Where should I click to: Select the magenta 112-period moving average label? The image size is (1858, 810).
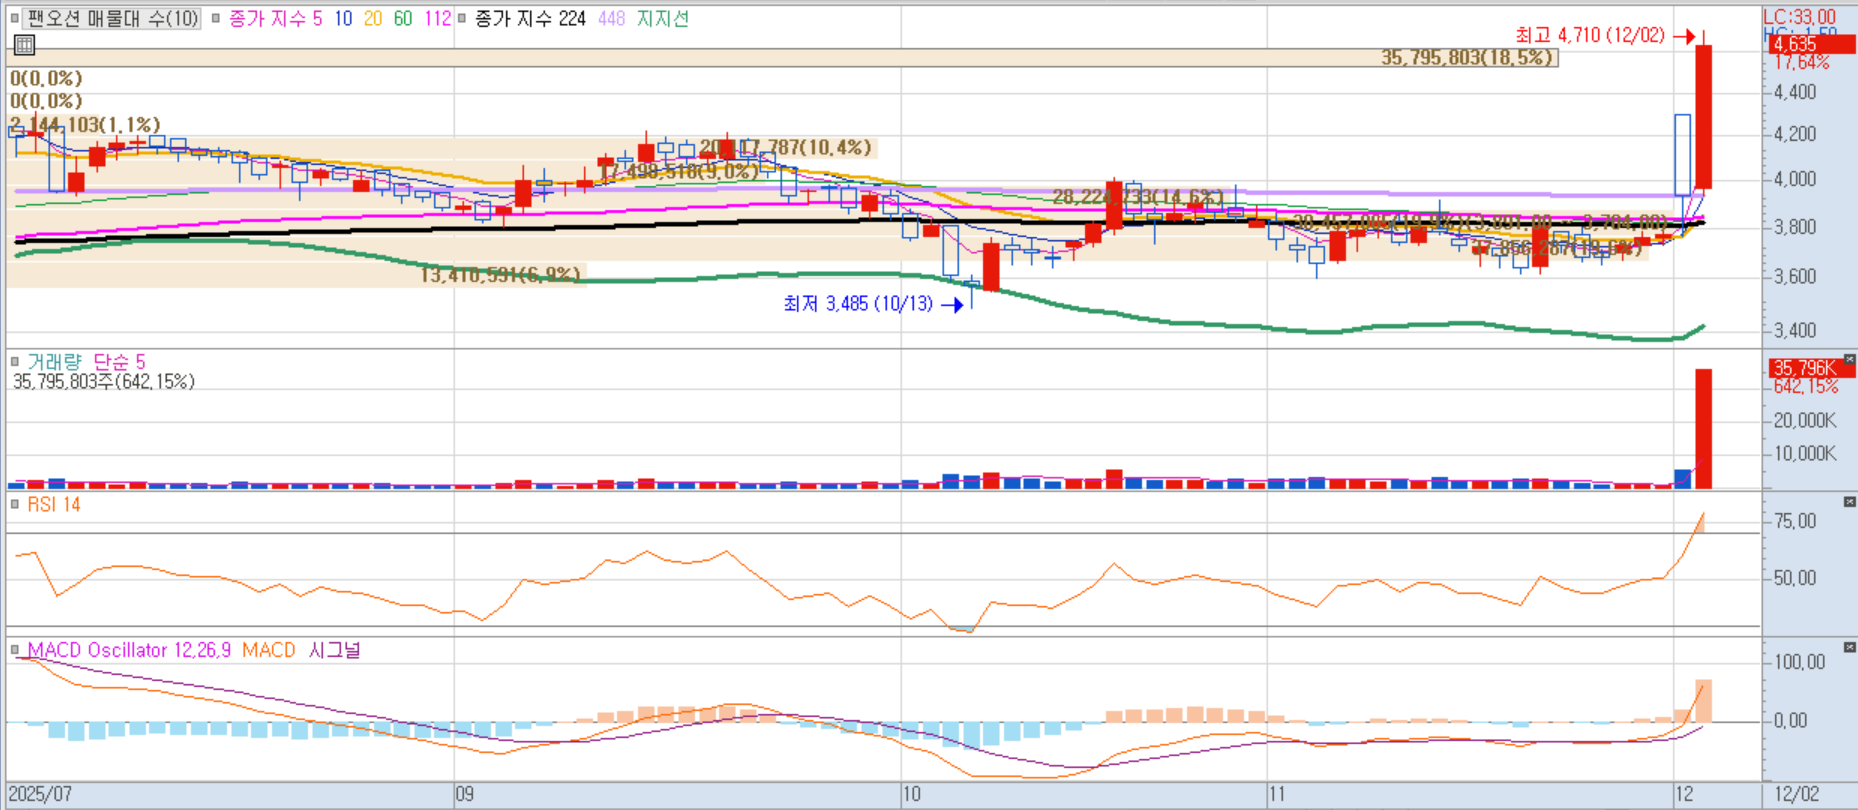pyautogui.click(x=438, y=18)
